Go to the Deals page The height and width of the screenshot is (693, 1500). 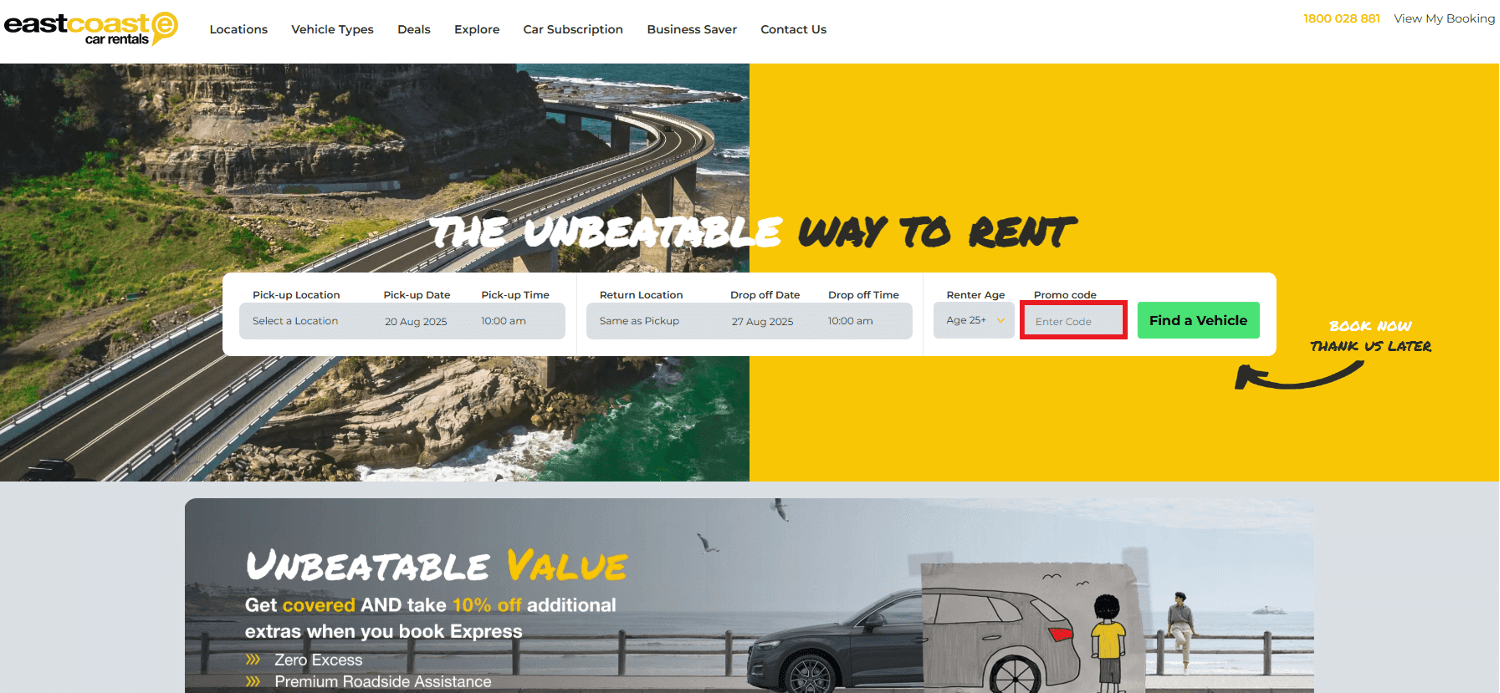pyautogui.click(x=414, y=30)
